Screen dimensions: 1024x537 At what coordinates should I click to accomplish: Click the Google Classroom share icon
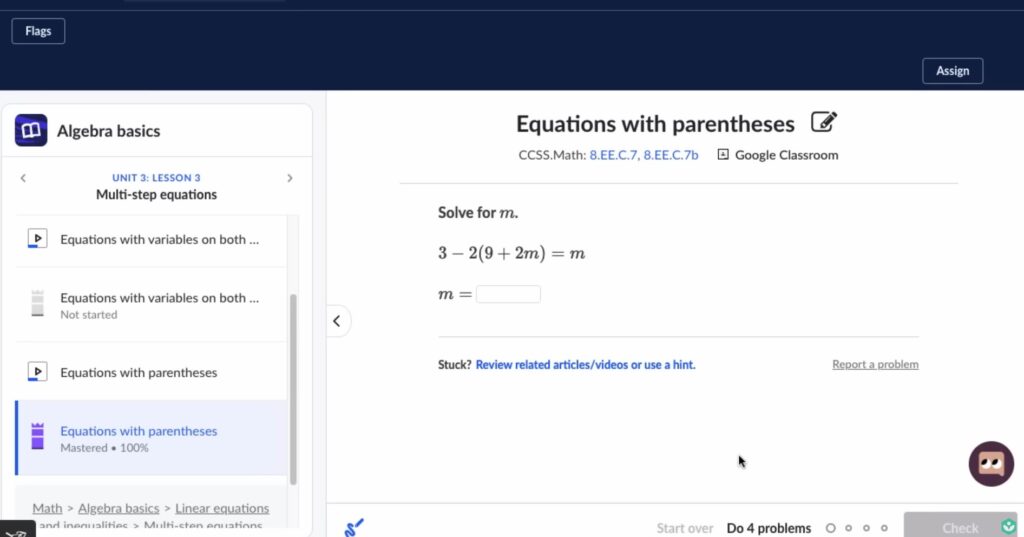click(x=723, y=155)
